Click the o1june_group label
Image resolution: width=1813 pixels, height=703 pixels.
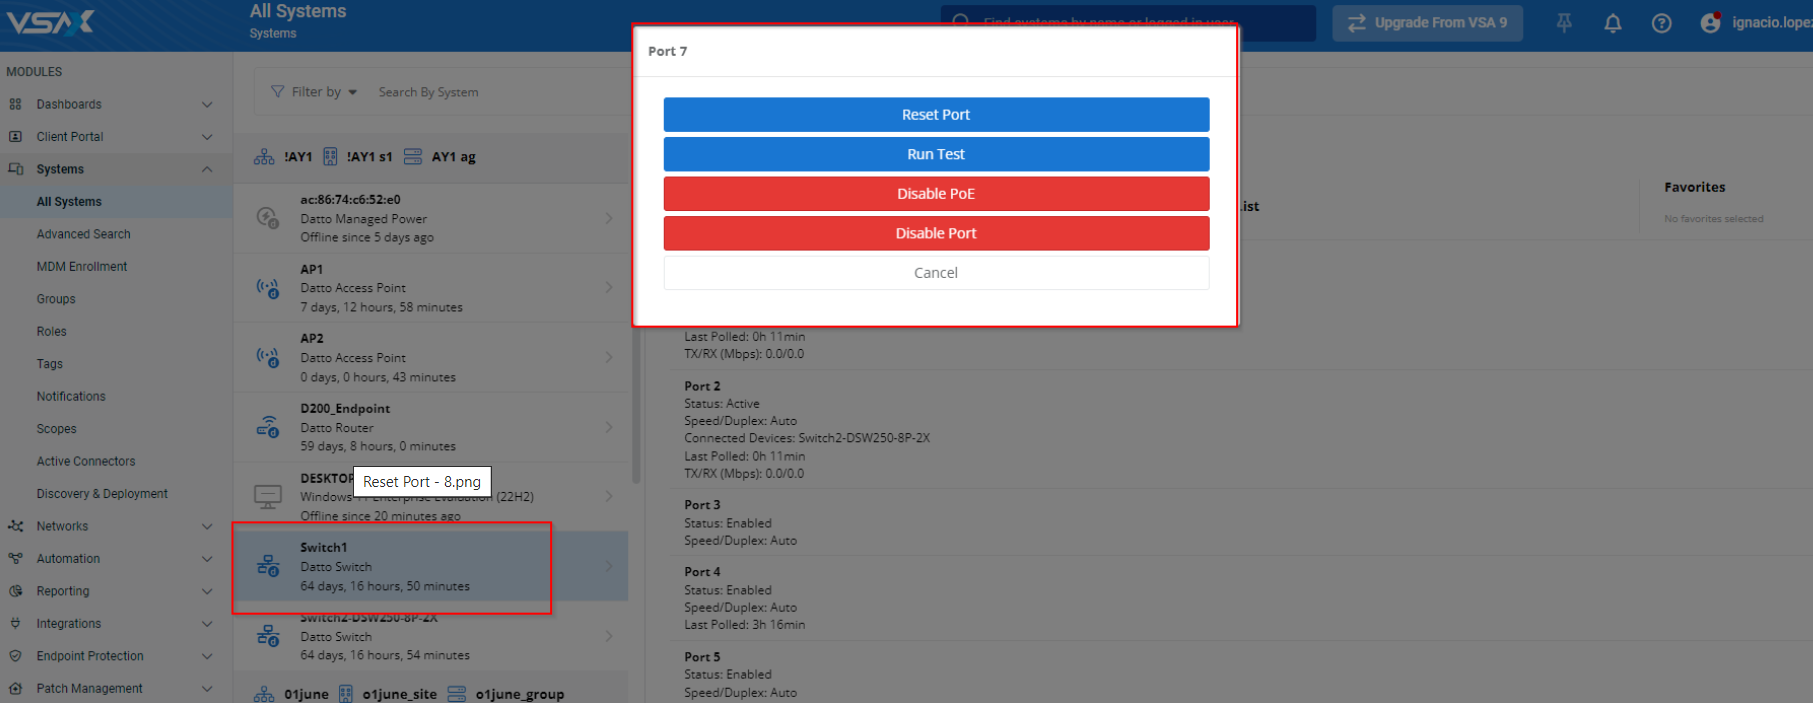tap(520, 694)
